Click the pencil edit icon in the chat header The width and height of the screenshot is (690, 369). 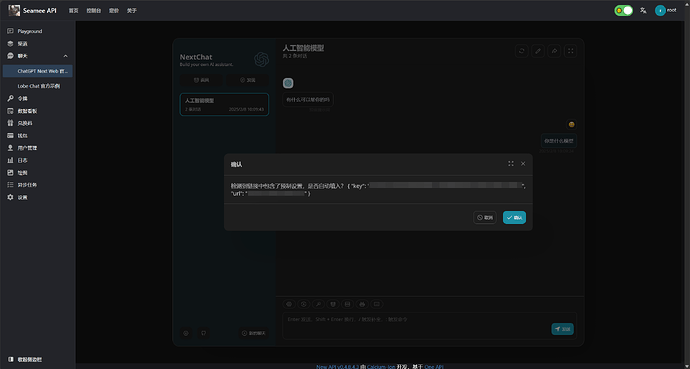(x=538, y=51)
